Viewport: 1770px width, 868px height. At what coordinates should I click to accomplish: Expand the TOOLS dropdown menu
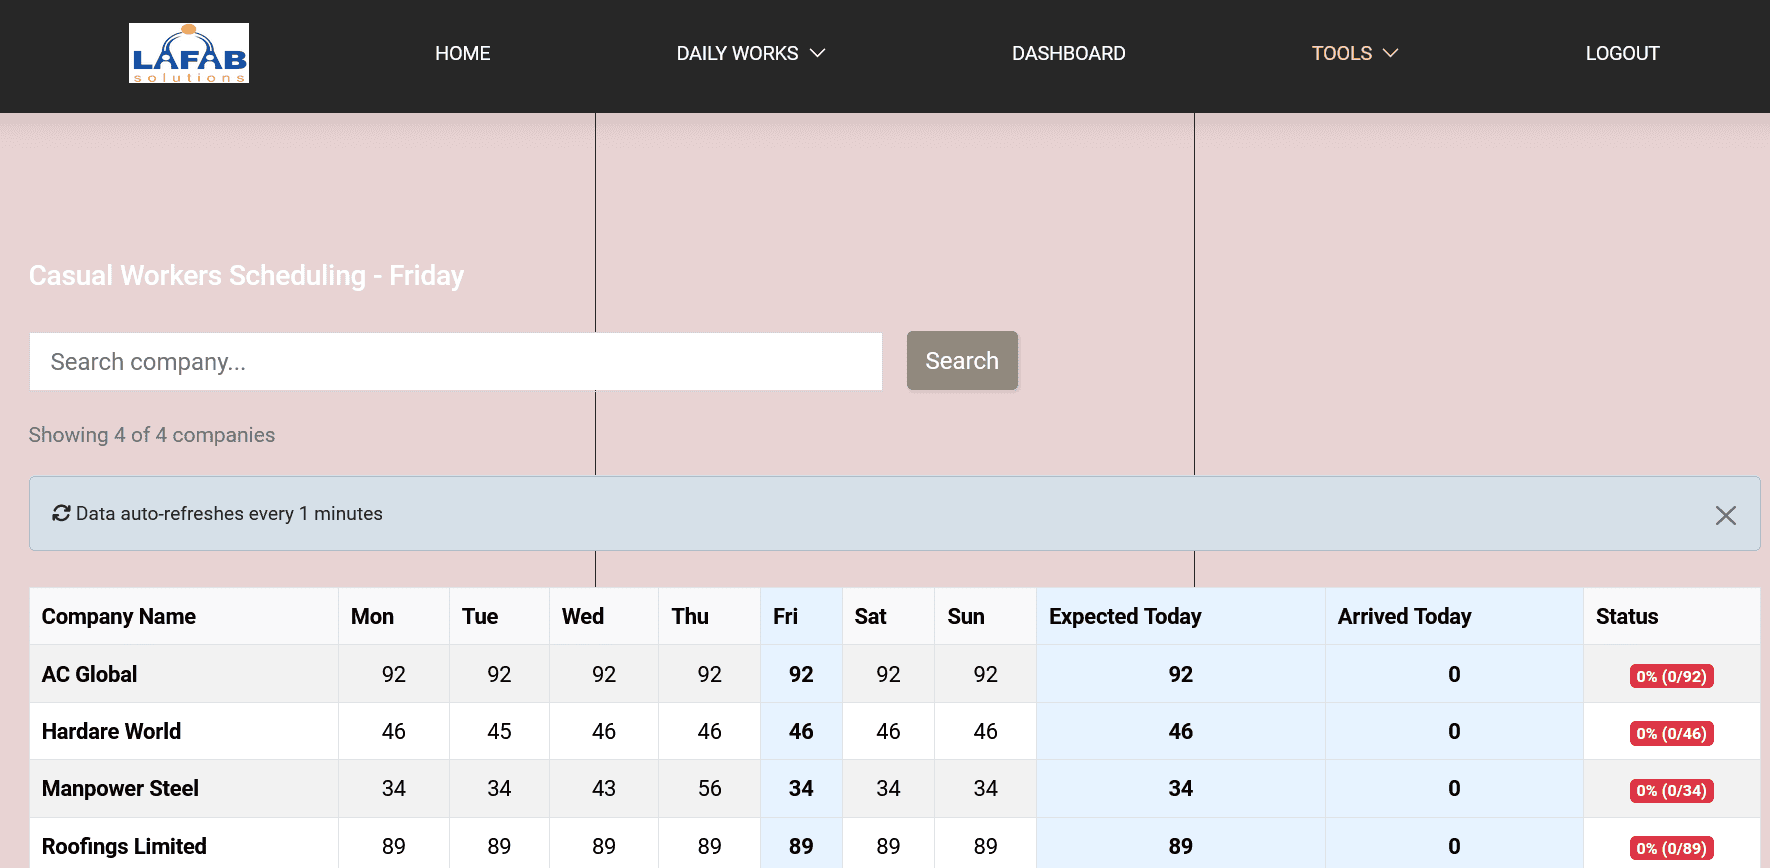coord(1354,53)
